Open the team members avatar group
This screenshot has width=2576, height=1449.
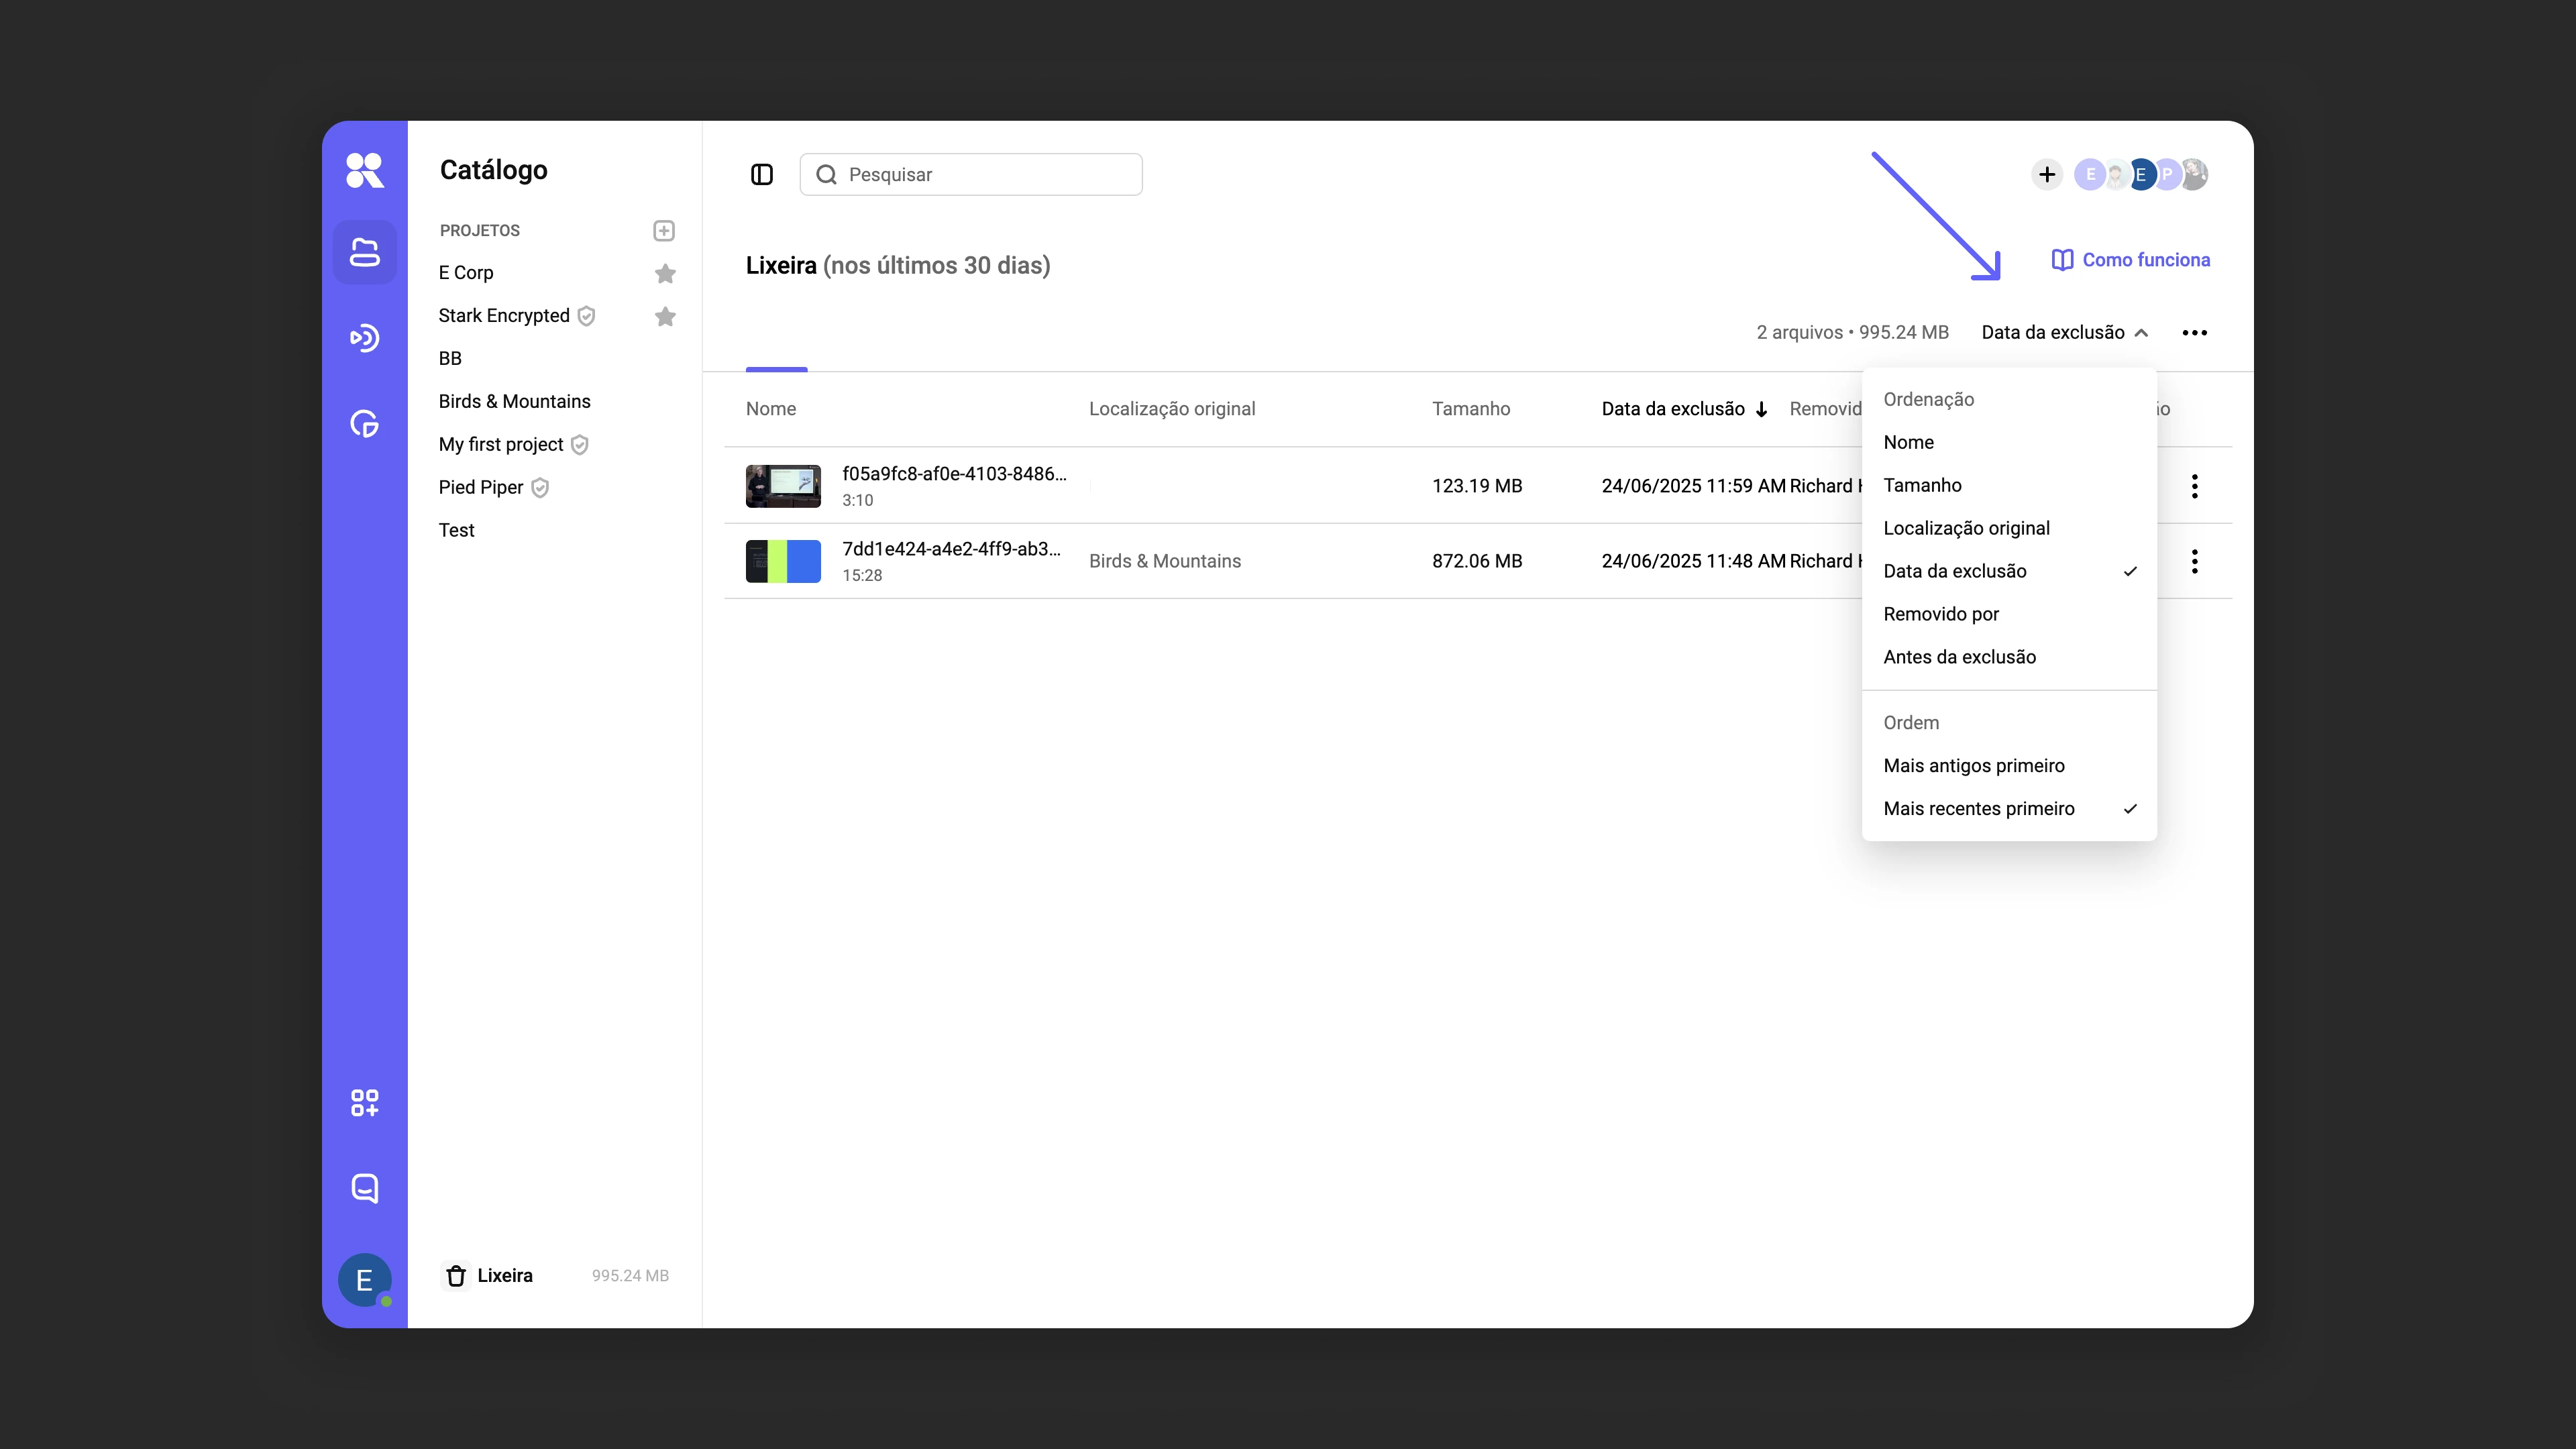(x=2141, y=175)
